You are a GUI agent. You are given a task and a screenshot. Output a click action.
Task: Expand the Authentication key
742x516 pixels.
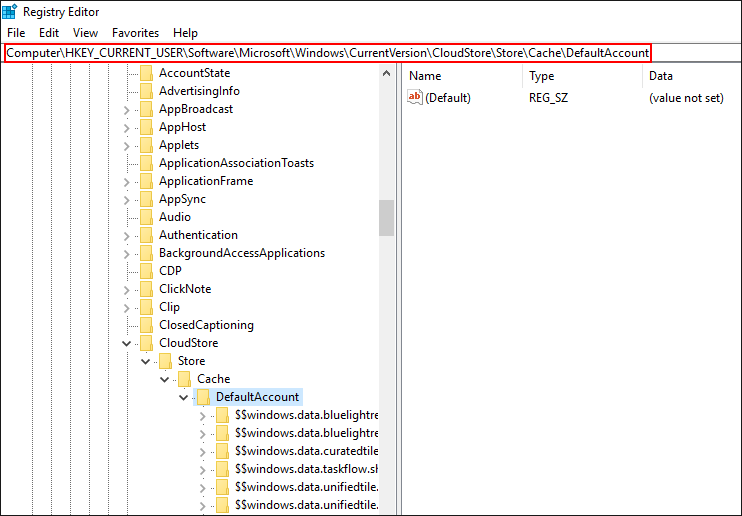coord(126,236)
